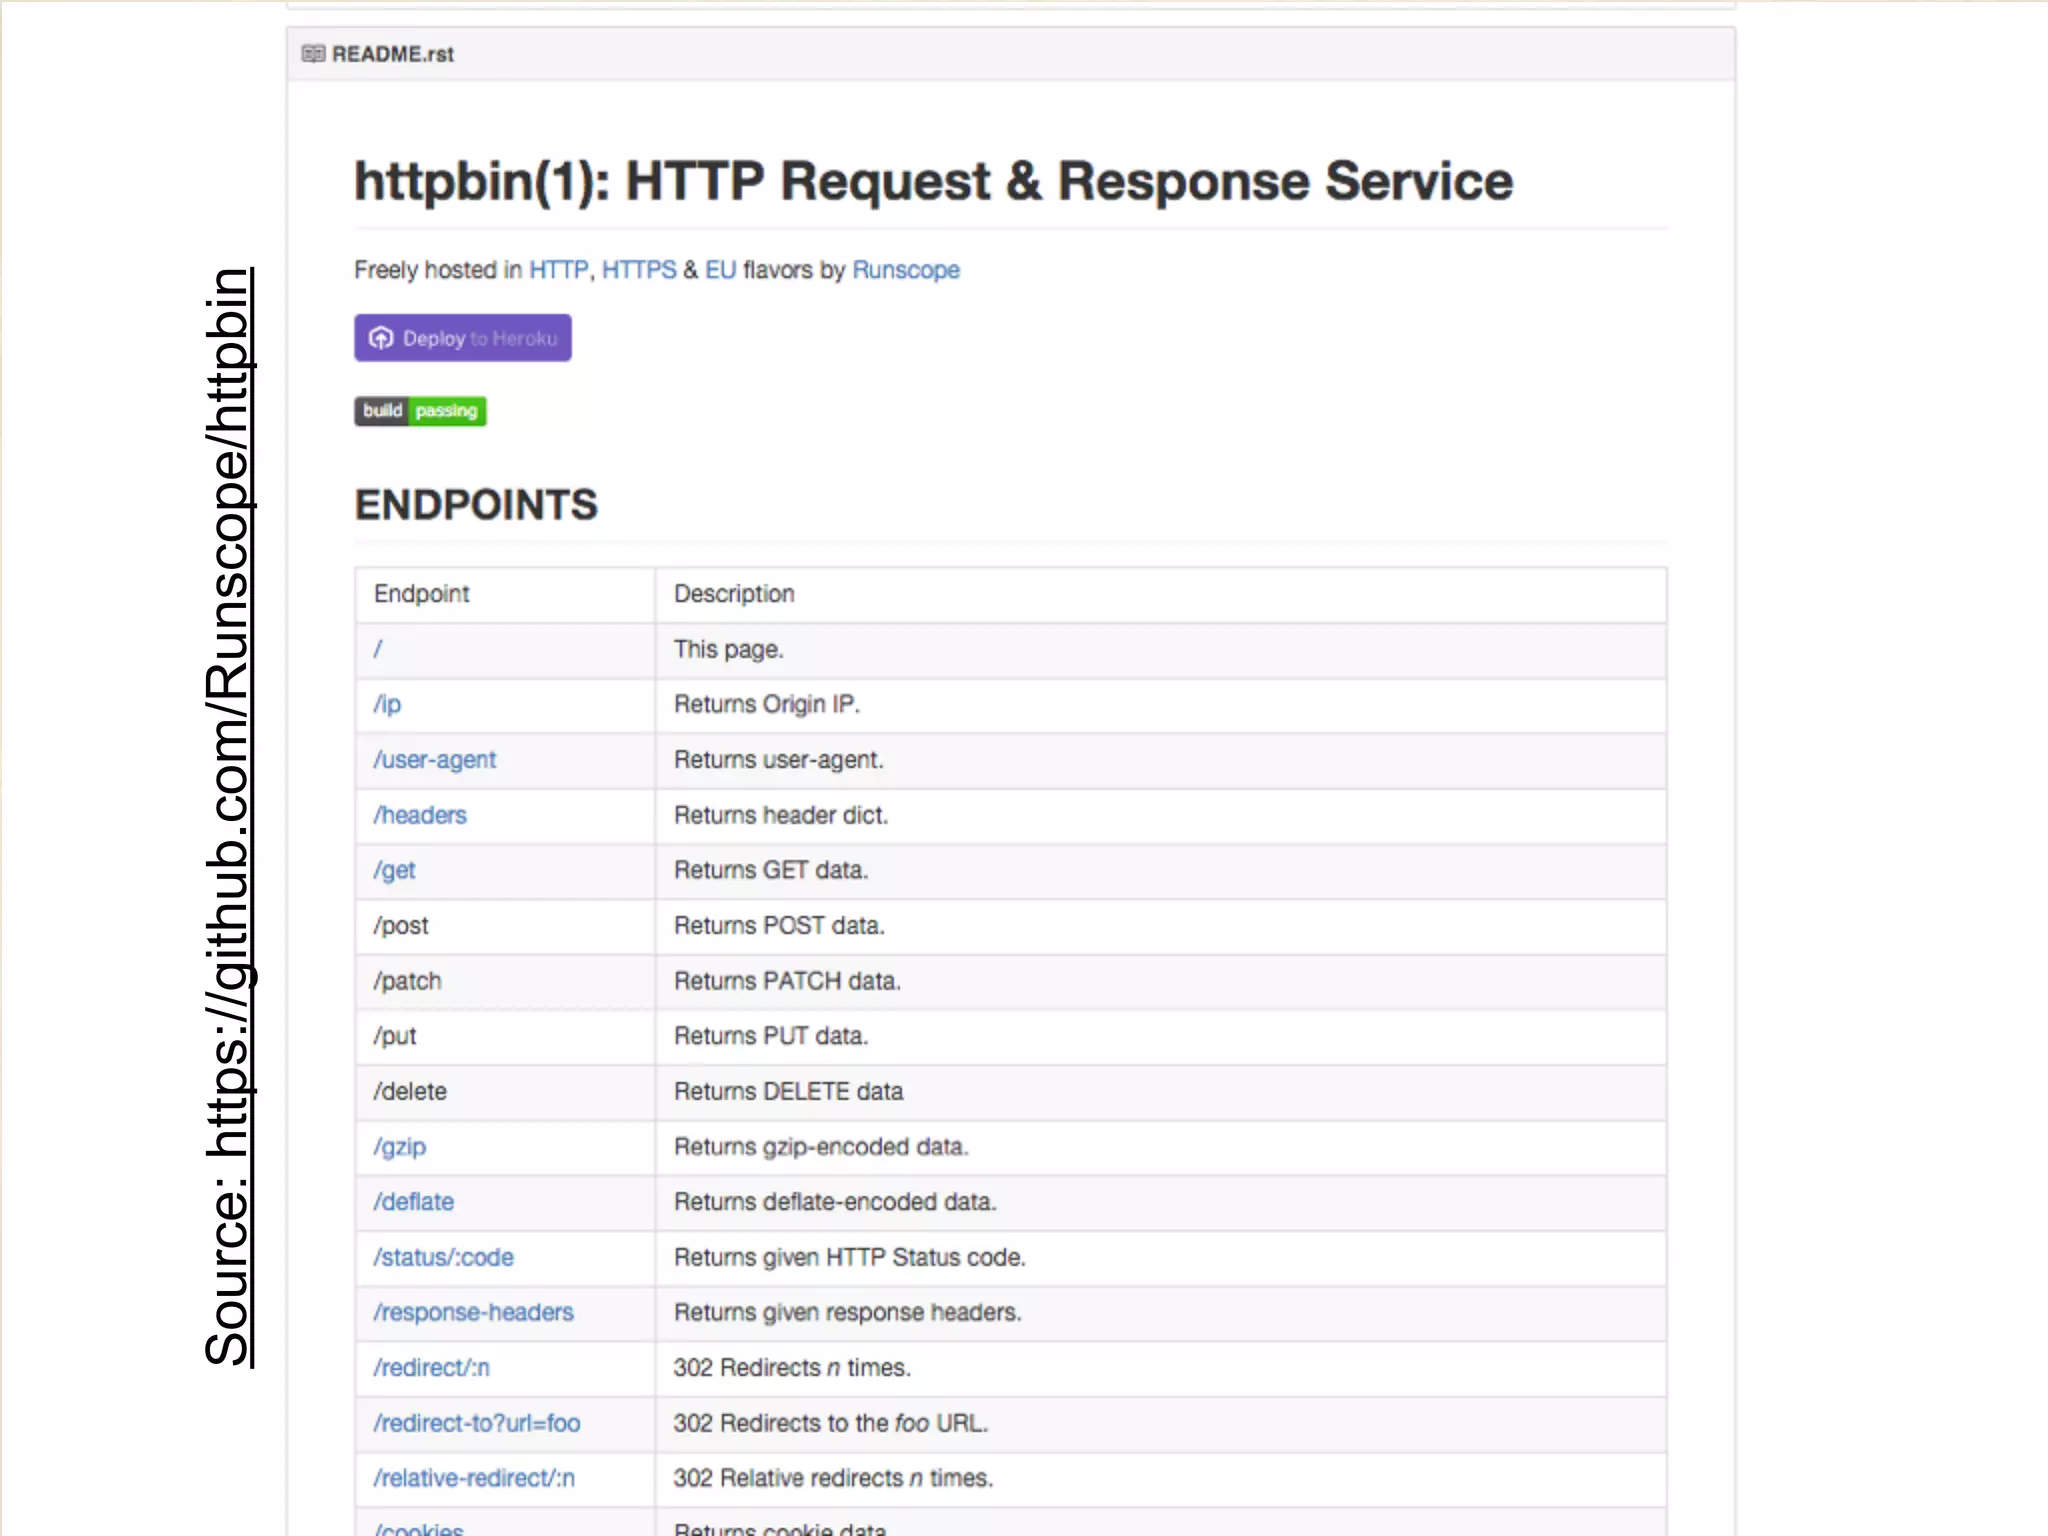Click the build passing badge
This screenshot has width=2048, height=1536.
coord(420,411)
